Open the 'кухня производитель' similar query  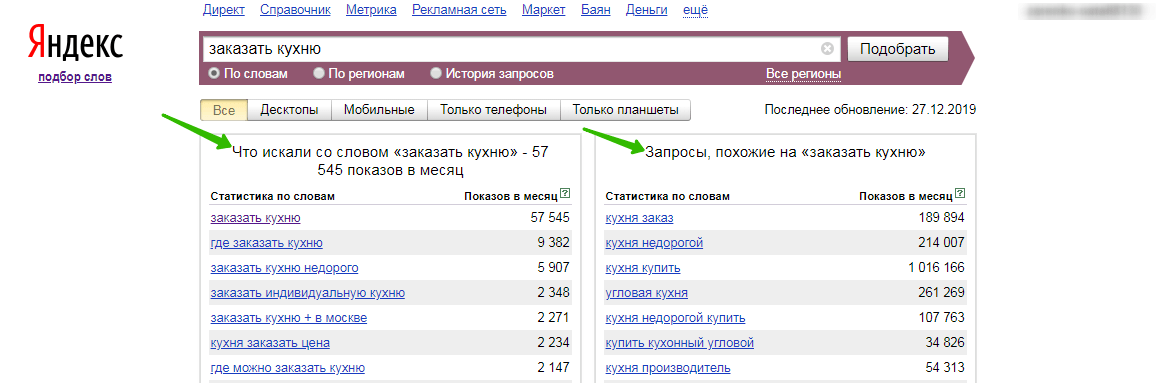(x=668, y=368)
